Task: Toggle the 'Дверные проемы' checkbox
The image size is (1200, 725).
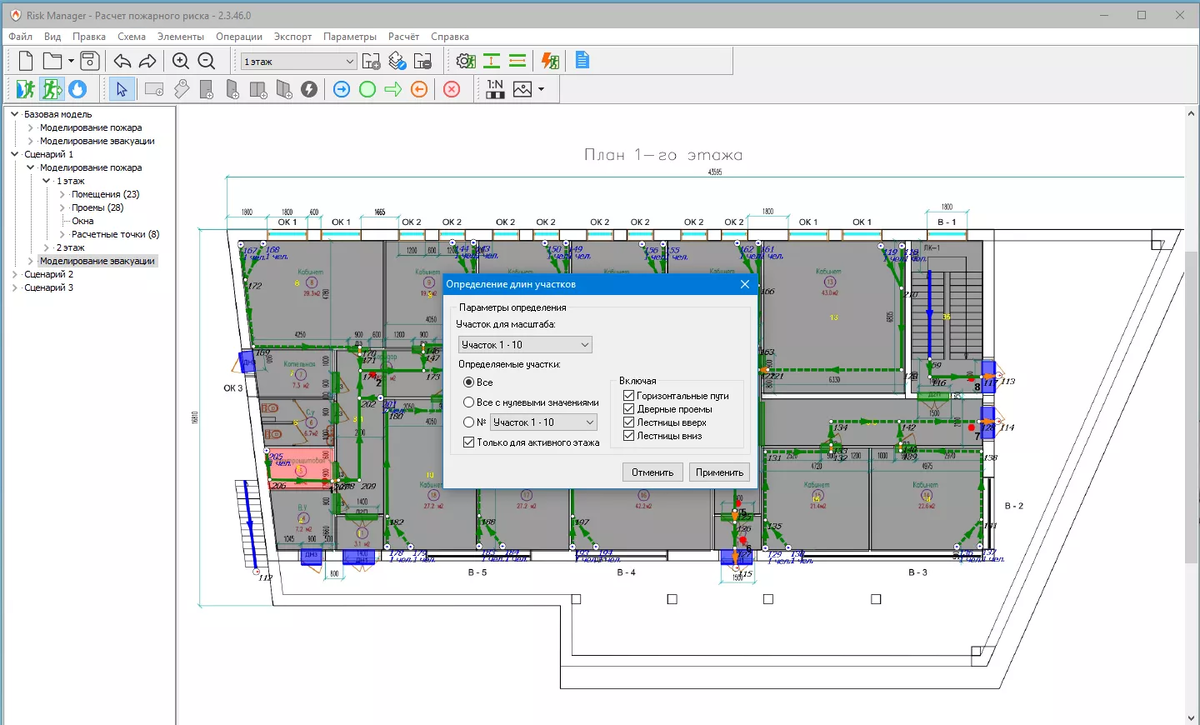Action: [x=629, y=409]
